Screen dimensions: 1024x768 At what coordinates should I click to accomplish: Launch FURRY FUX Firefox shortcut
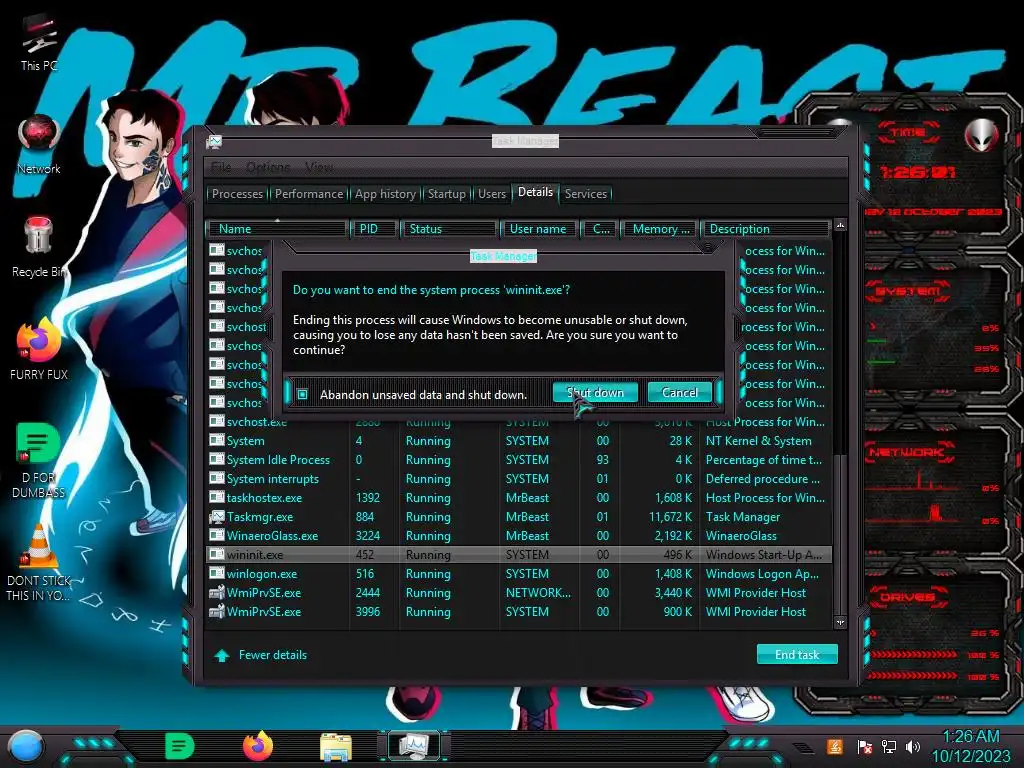pyautogui.click(x=39, y=349)
